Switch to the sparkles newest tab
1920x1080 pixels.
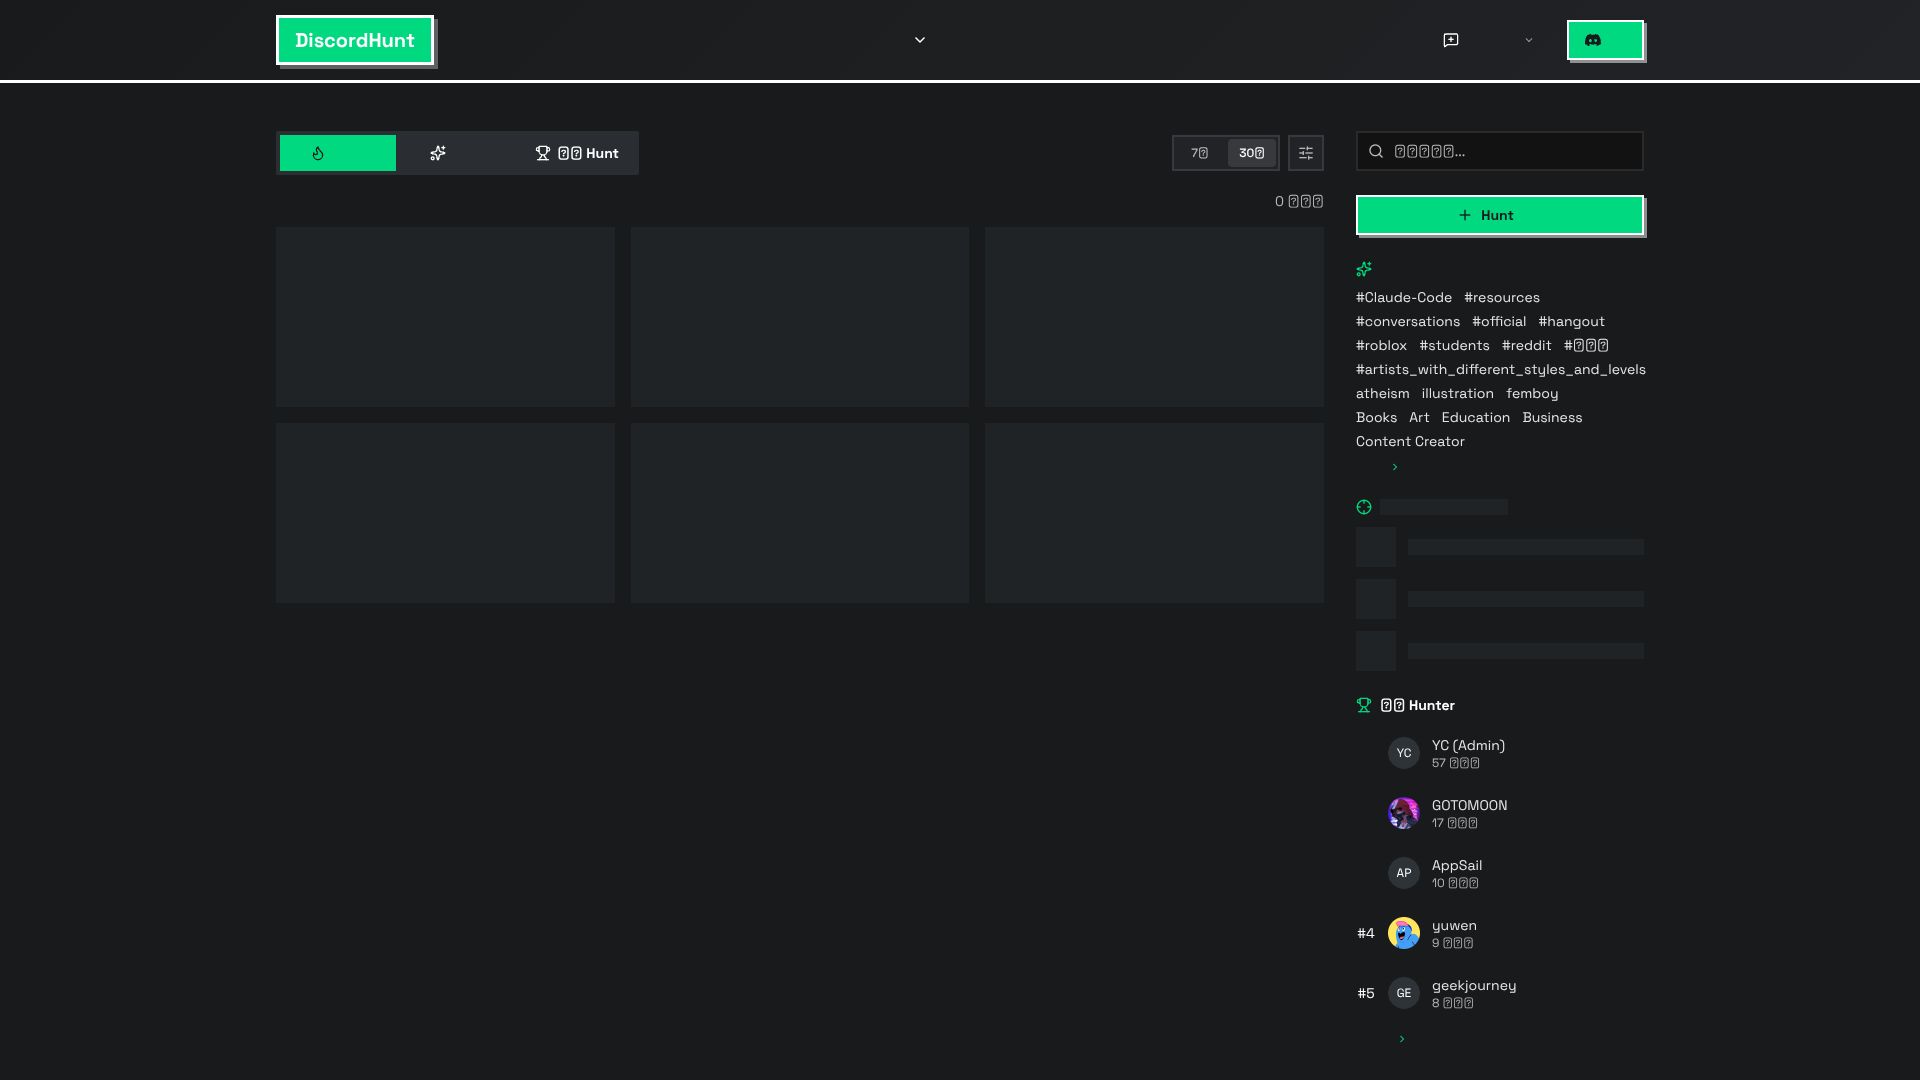456,153
